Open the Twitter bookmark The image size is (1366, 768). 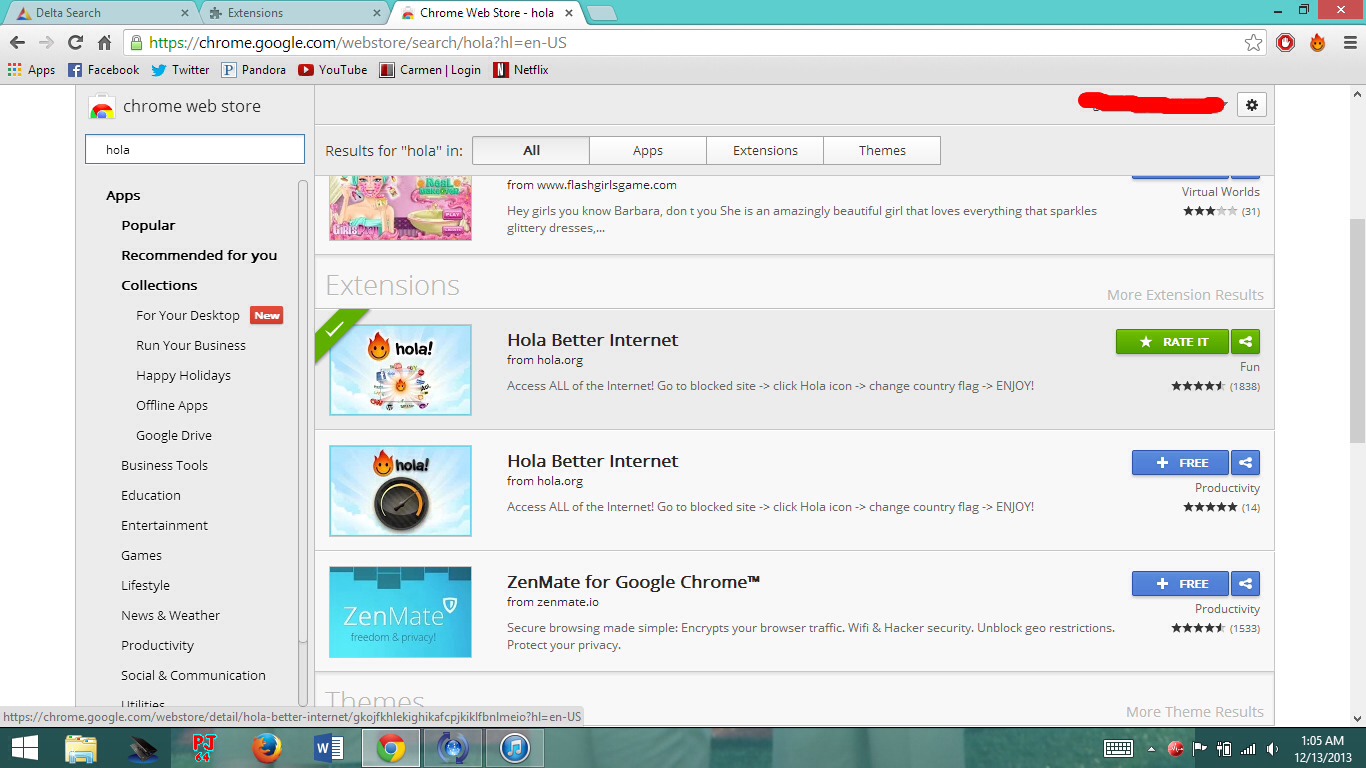pyautogui.click(x=180, y=70)
